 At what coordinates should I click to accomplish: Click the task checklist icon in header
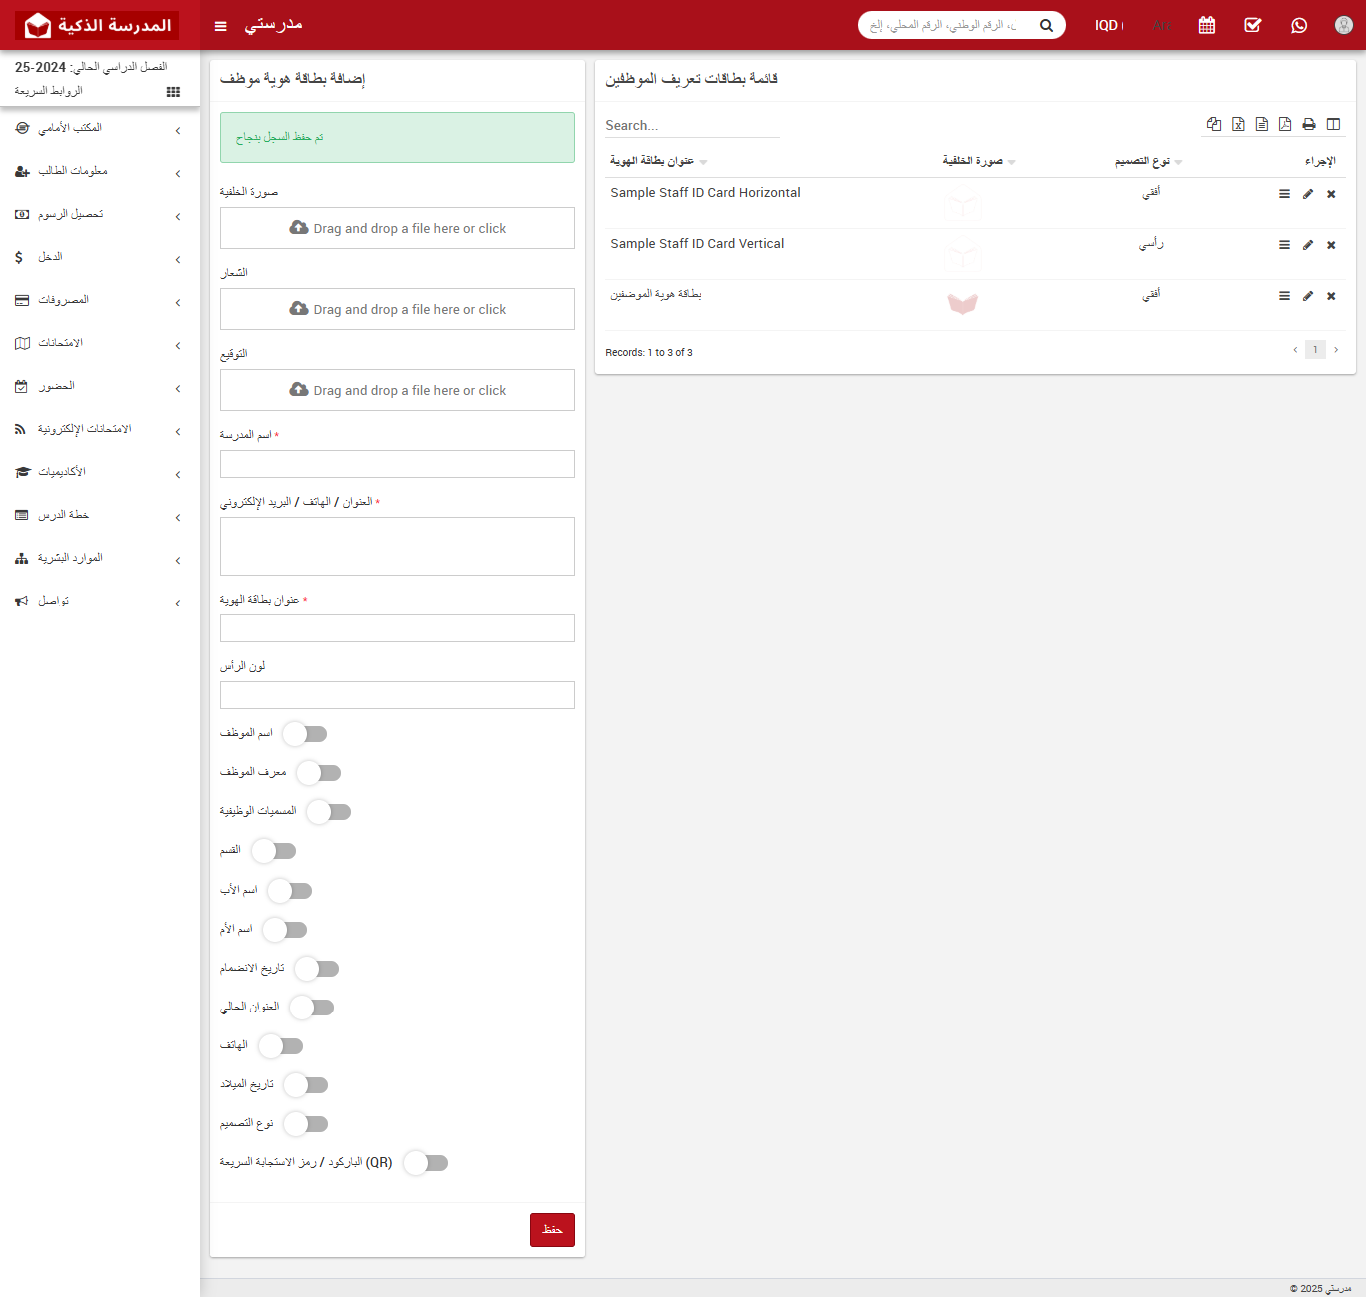(1252, 25)
